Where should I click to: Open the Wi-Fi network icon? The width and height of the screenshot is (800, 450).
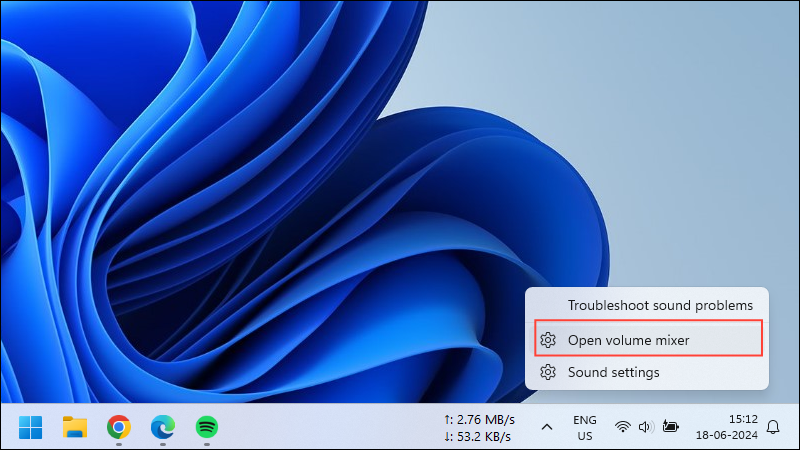(622, 427)
